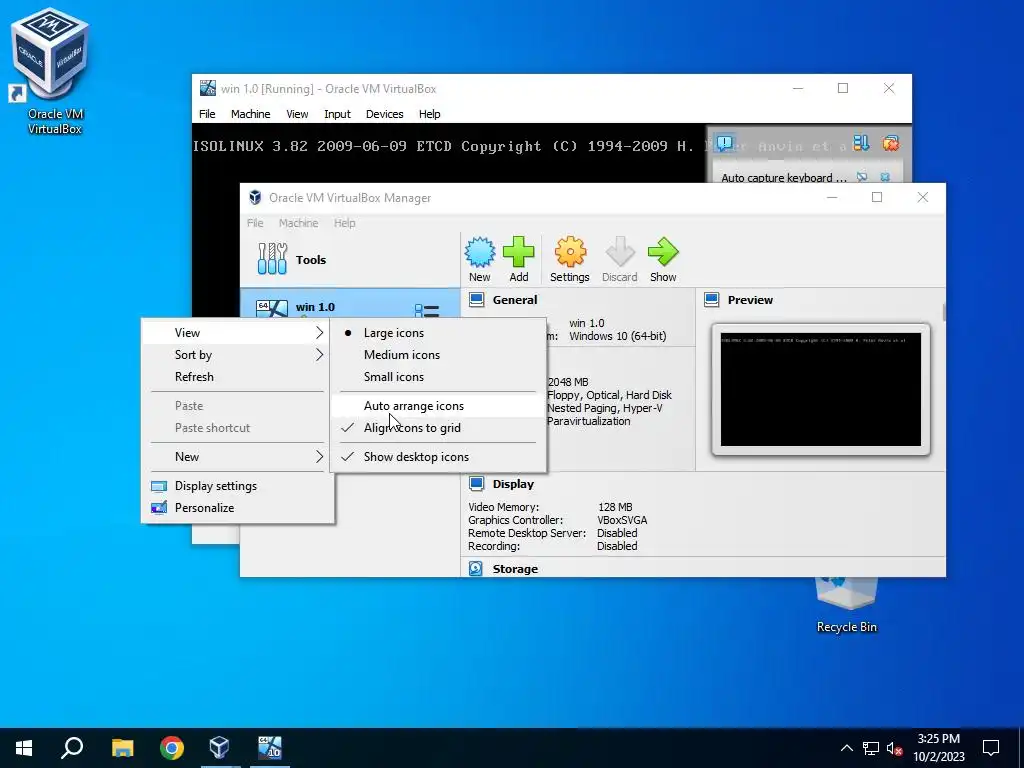Click the running win 1.0 VM taskbar icon
Viewport: 1024px width, 768px height.
269,748
